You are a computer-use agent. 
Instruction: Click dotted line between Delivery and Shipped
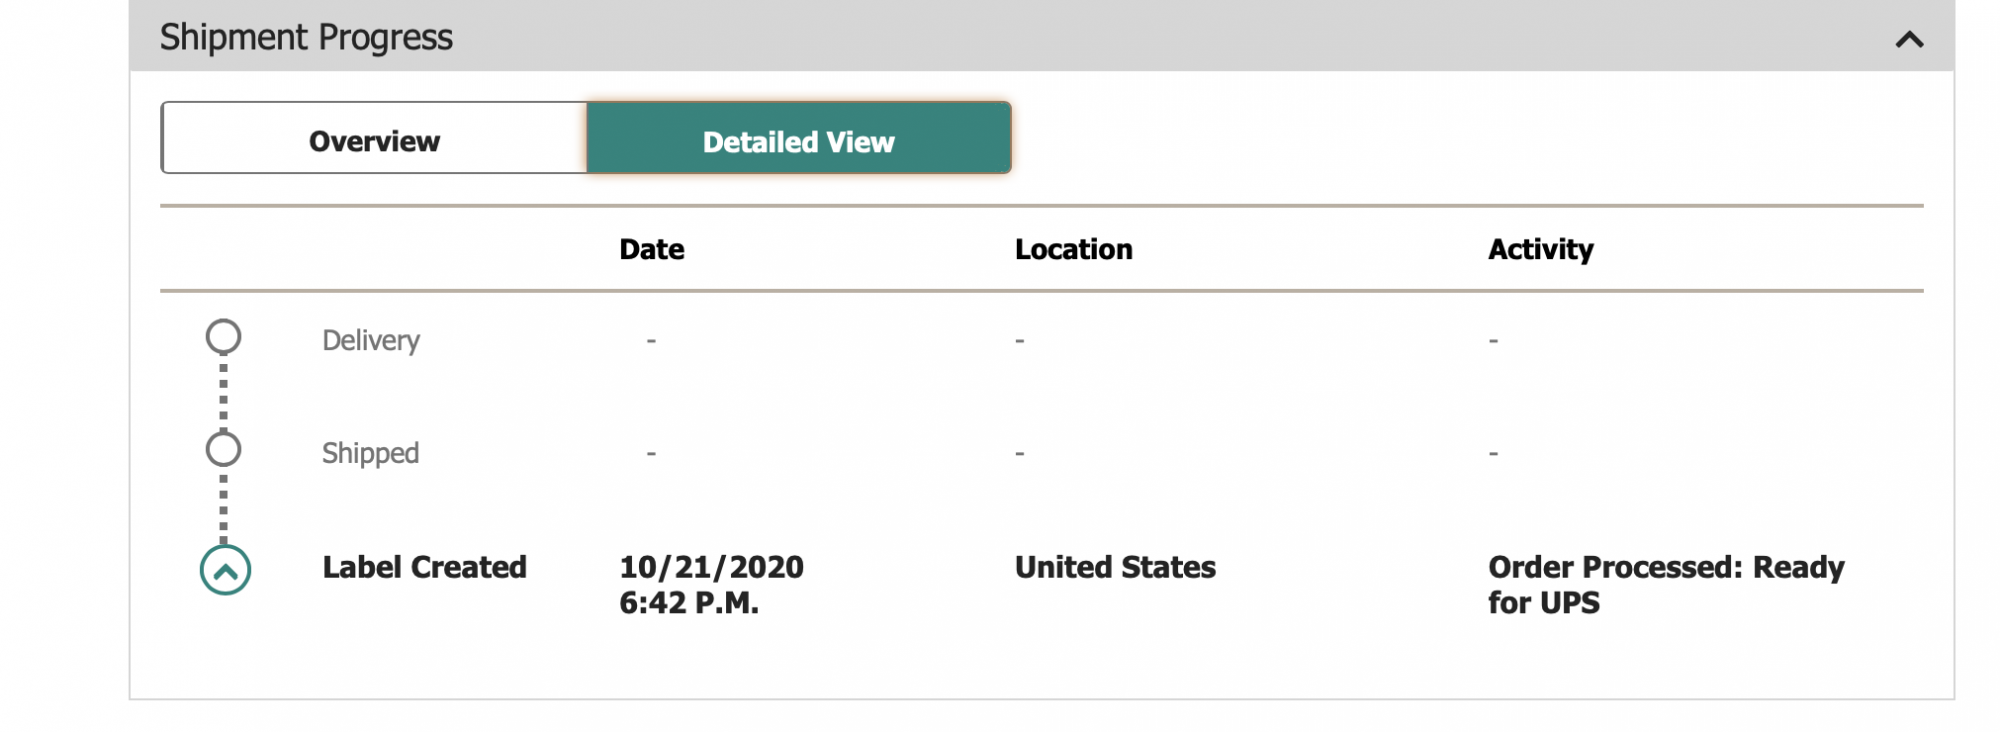[x=223, y=393]
